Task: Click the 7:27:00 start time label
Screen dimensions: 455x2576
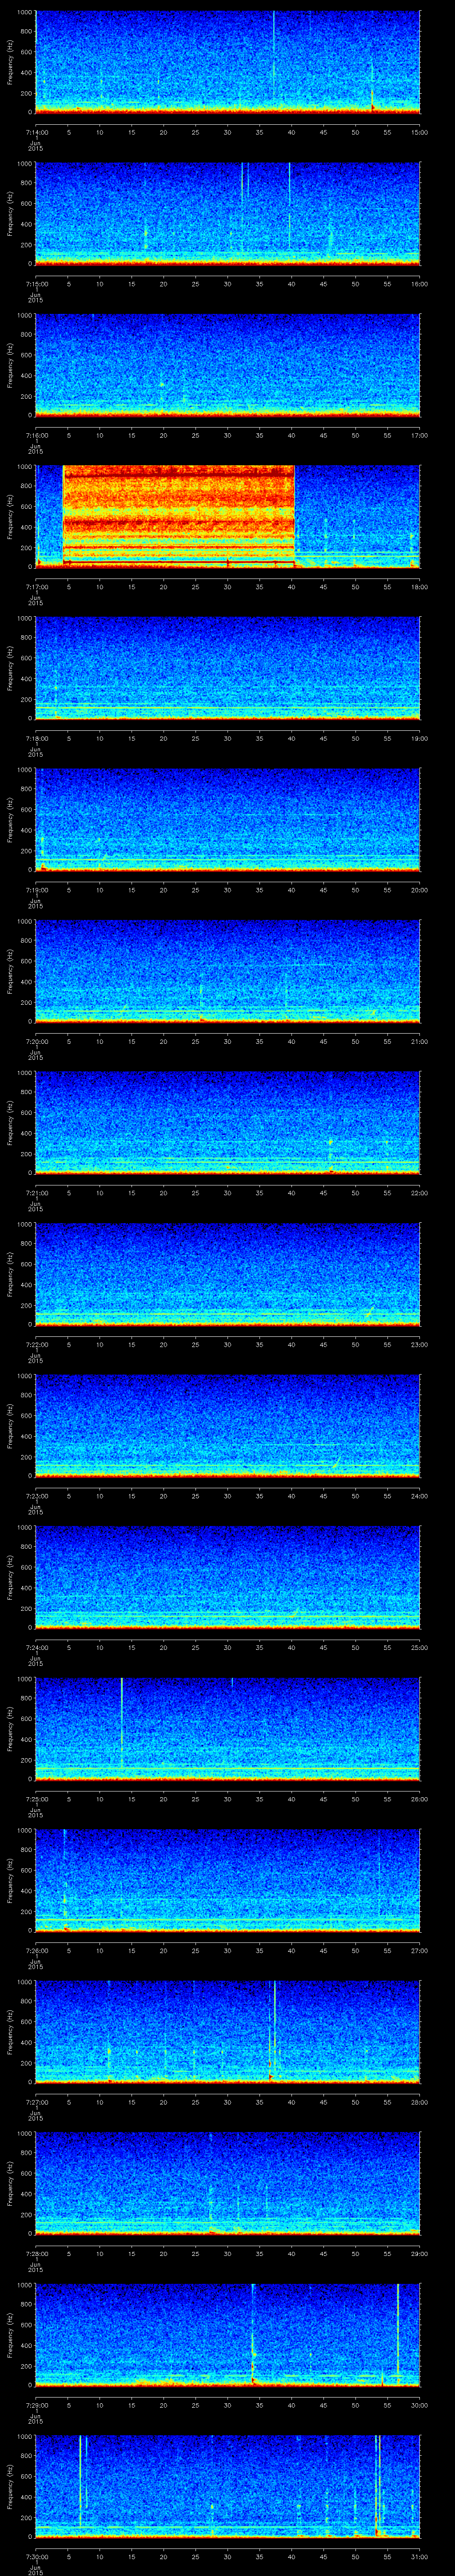Action: [36, 2102]
